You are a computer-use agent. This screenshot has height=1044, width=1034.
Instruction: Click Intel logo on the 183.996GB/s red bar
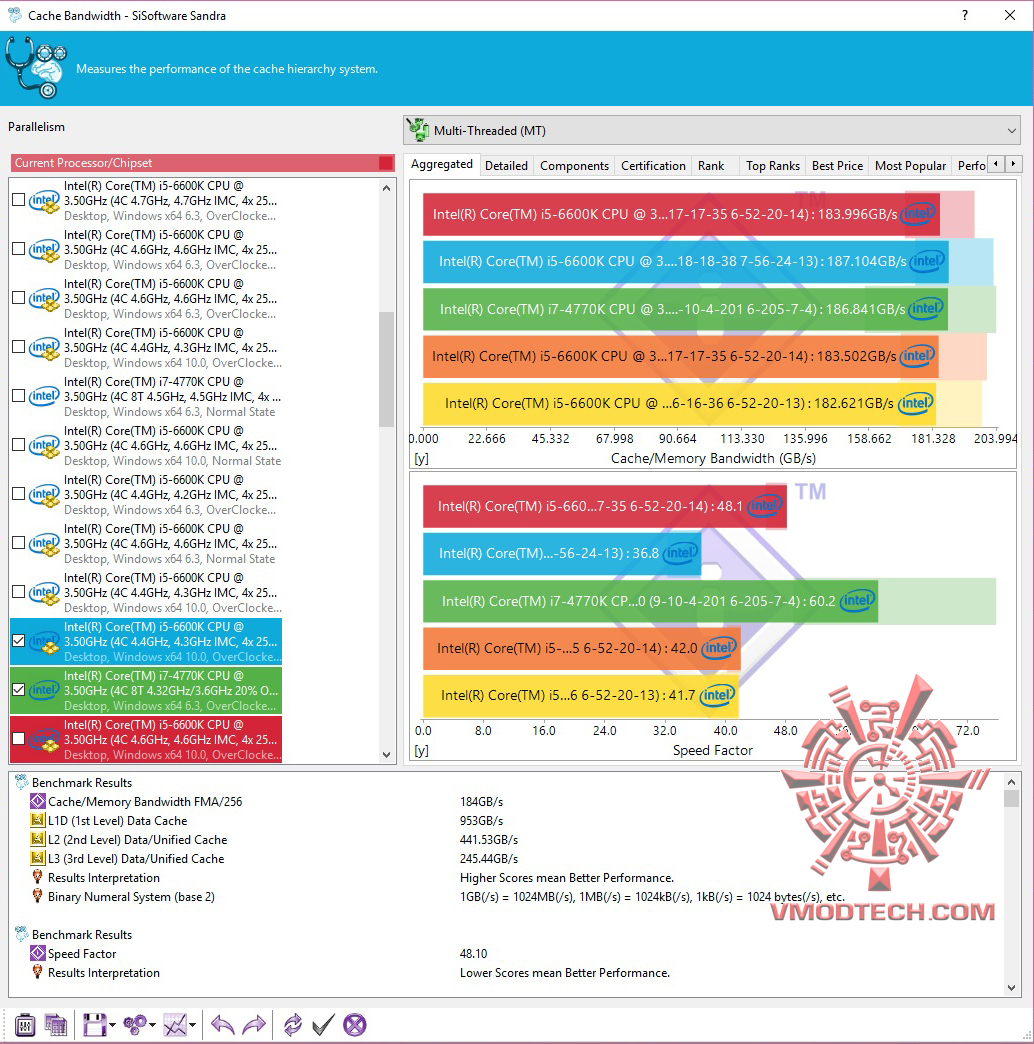point(918,214)
